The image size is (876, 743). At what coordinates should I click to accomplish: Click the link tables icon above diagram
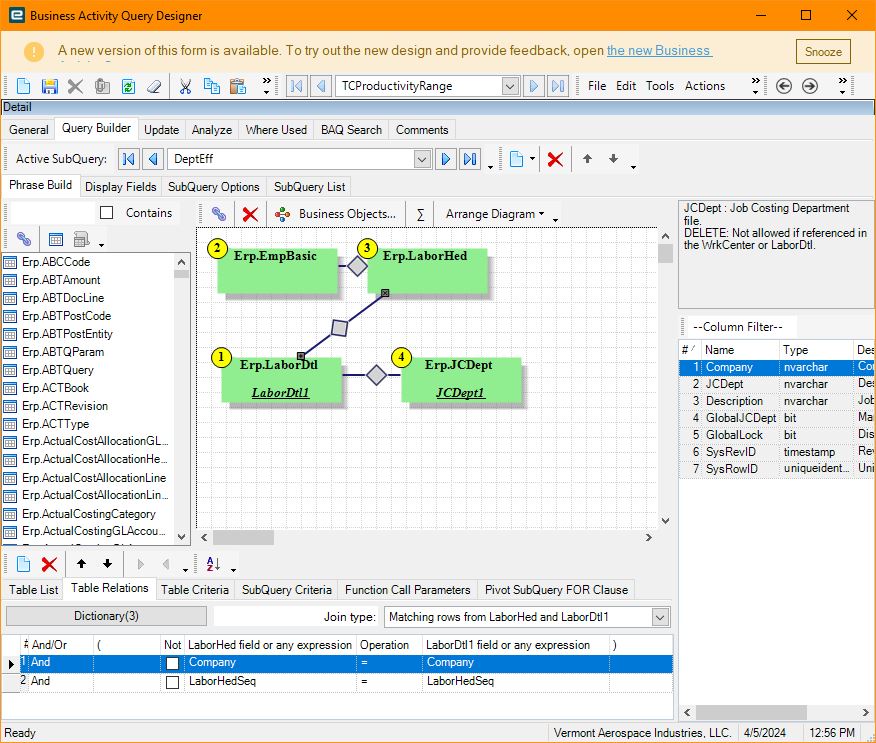218,214
